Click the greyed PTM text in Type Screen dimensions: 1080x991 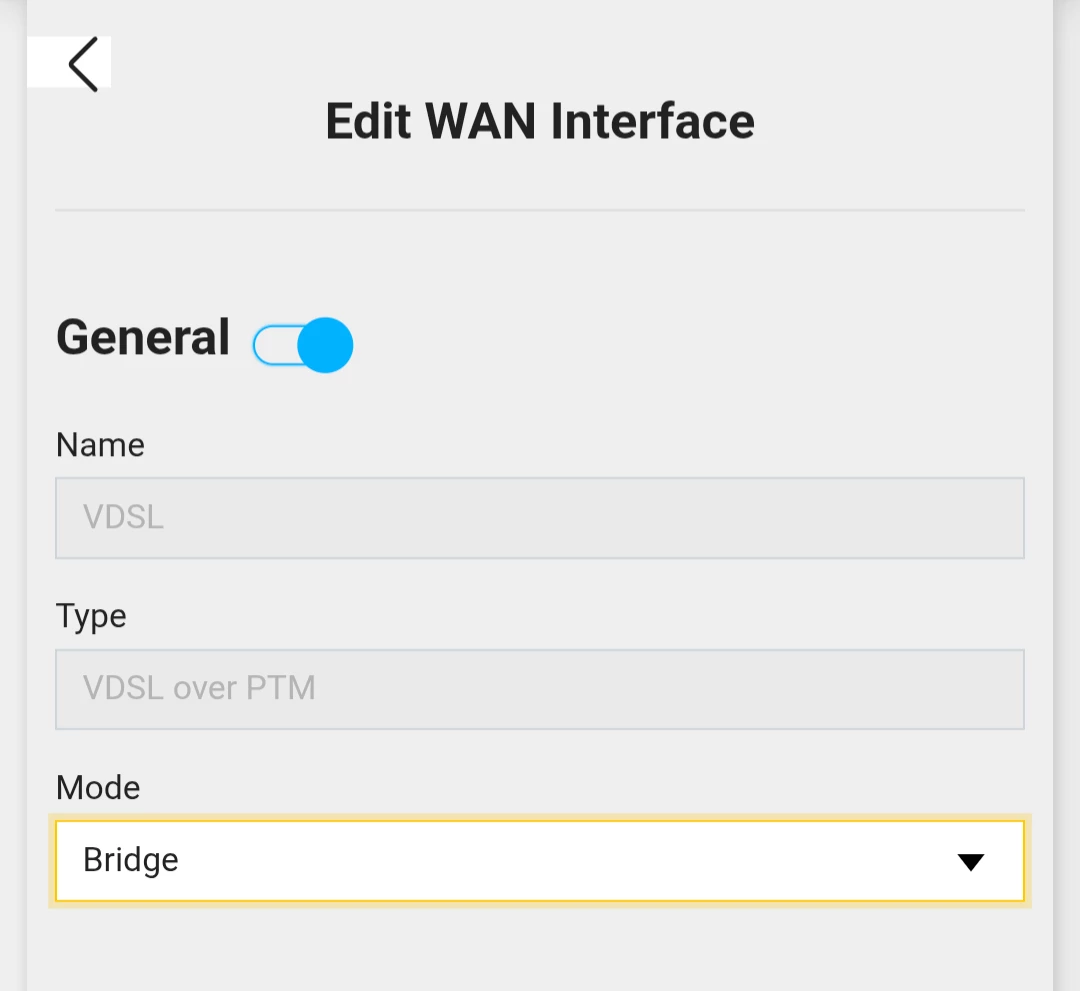tap(284, 689)
